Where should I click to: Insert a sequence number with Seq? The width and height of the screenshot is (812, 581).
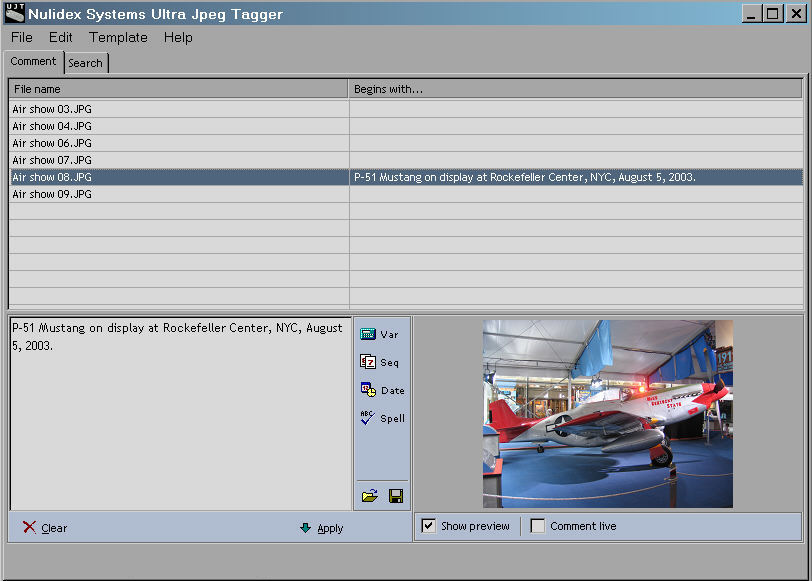[380, 362]
